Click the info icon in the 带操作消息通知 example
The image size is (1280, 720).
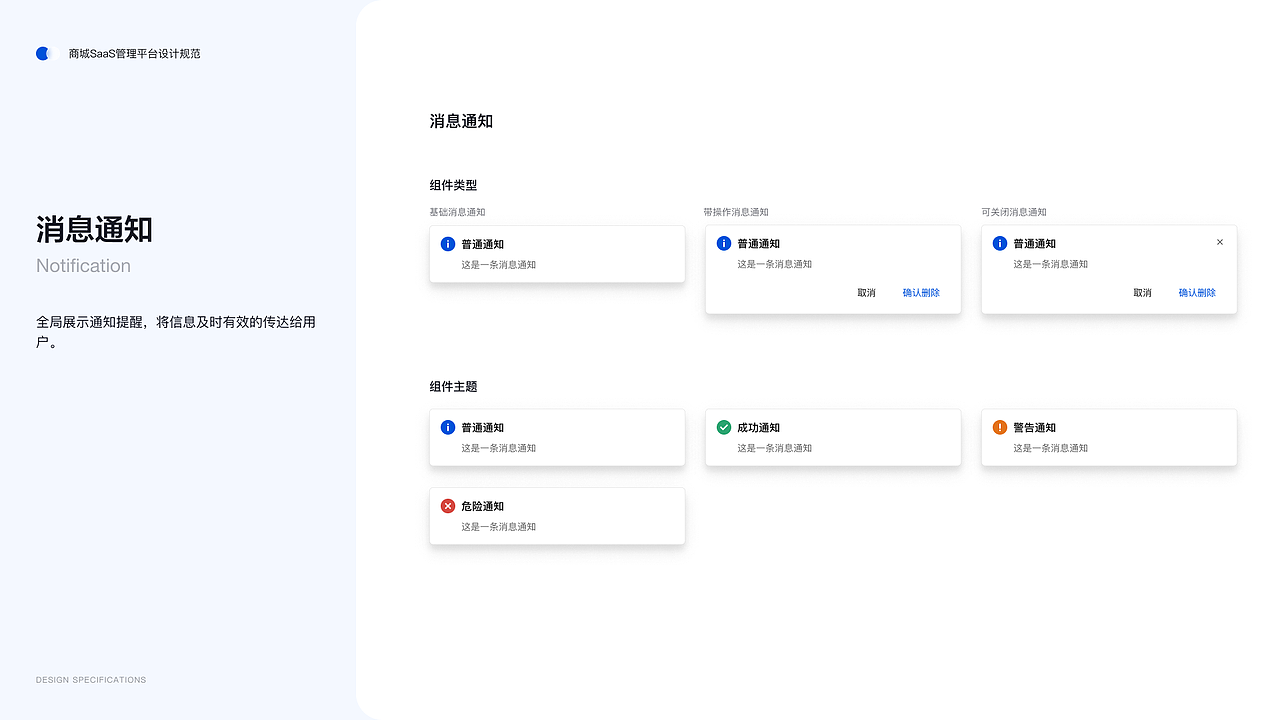(x=723, y=243)
